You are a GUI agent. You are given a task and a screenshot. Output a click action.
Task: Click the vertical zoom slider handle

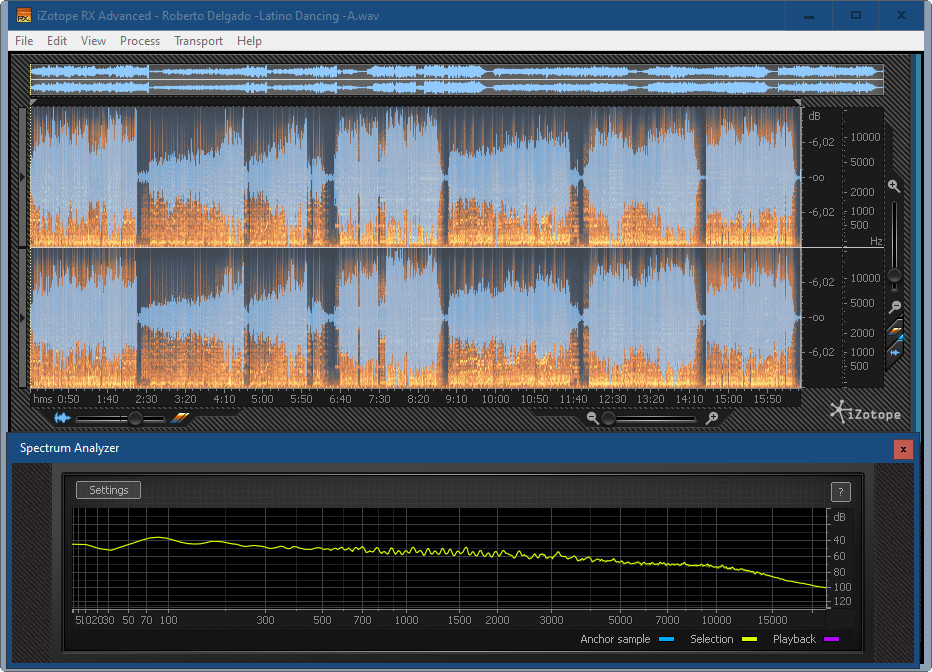pos(895,275)
